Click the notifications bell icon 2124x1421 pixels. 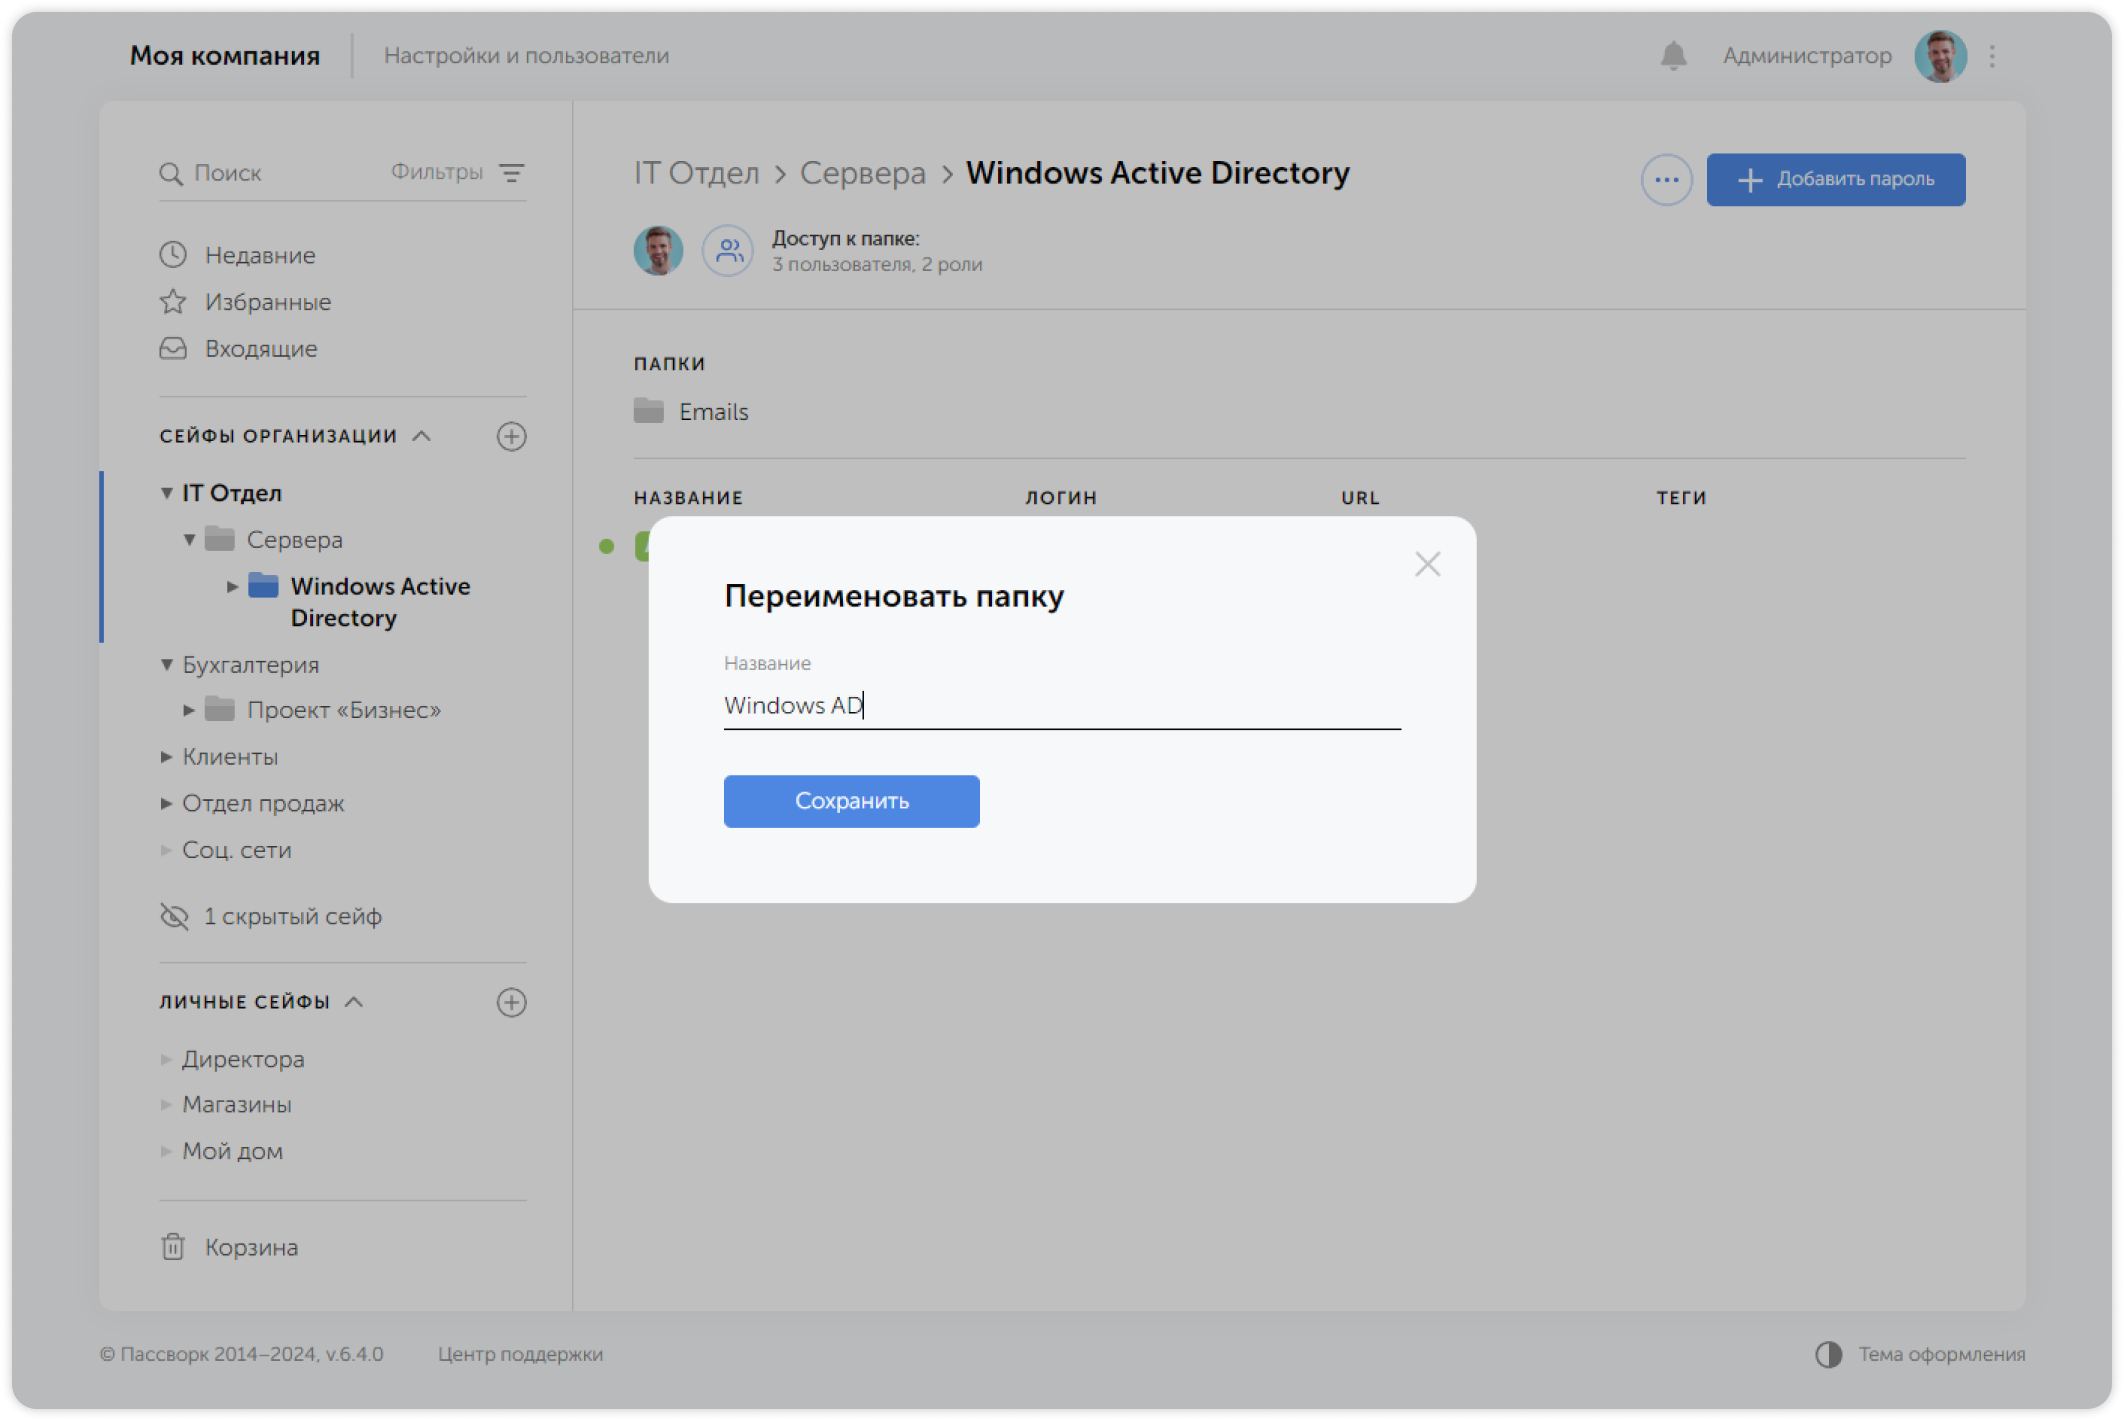point(1673,56)
